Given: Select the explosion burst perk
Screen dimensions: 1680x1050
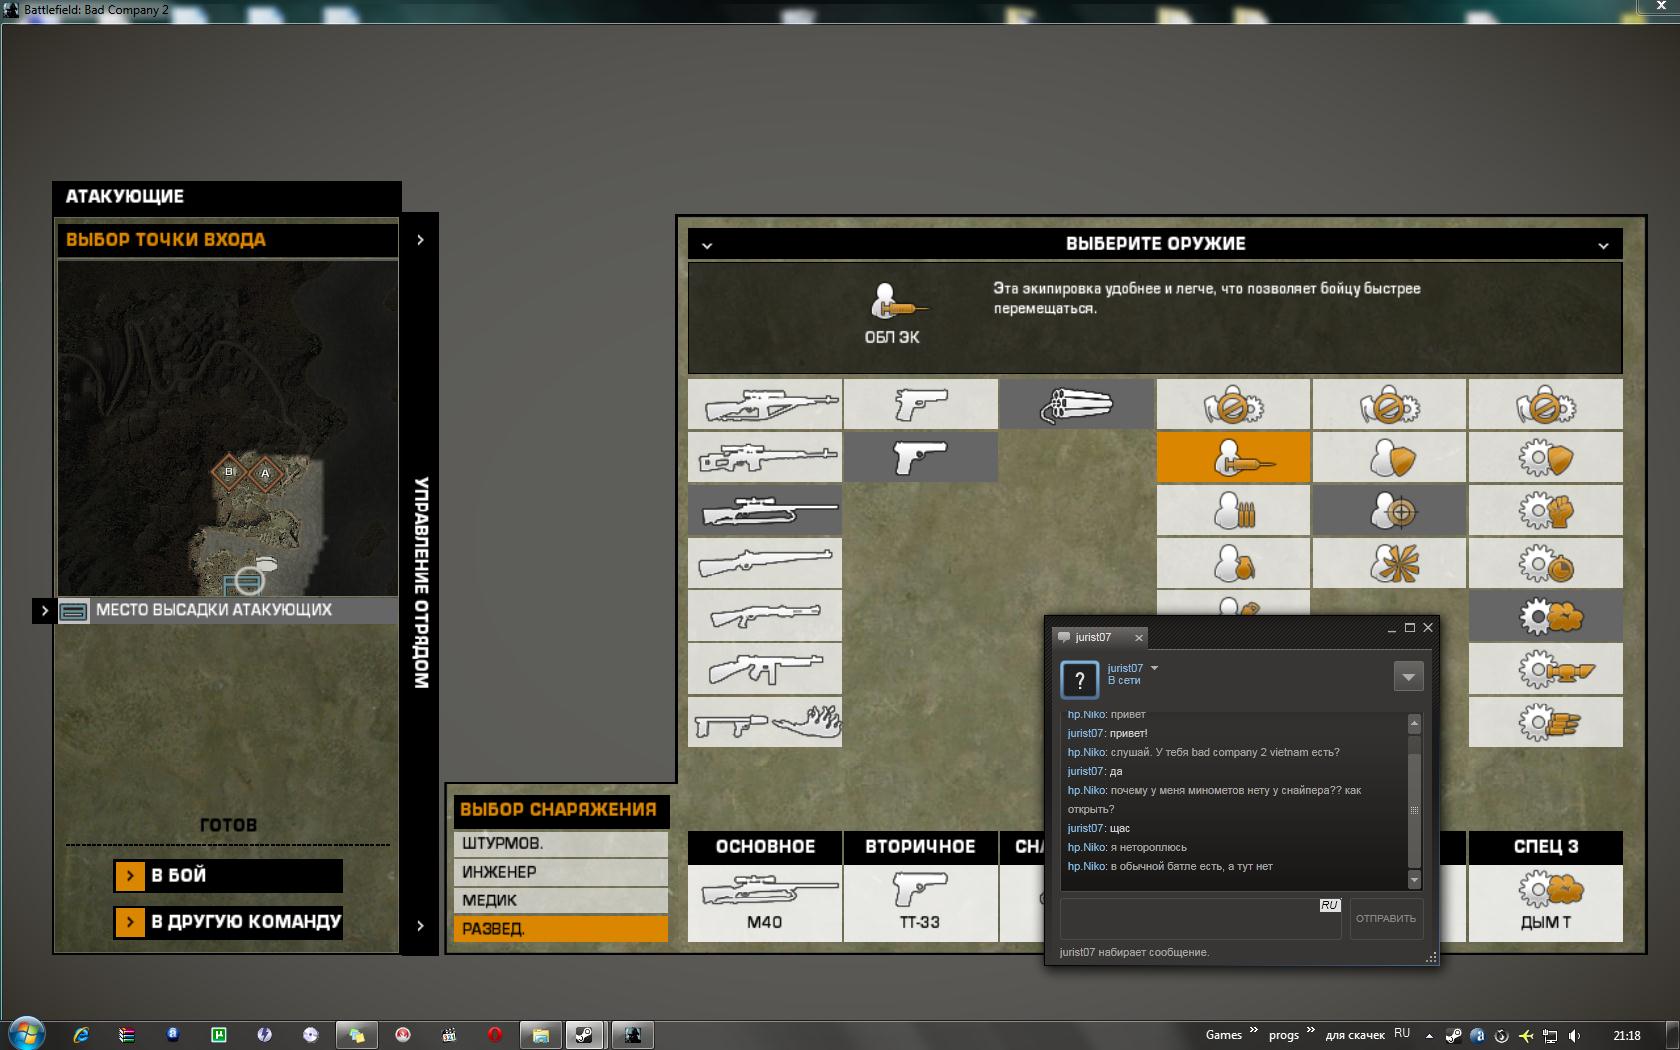Looking at the screenshot, I should 1389,563.
